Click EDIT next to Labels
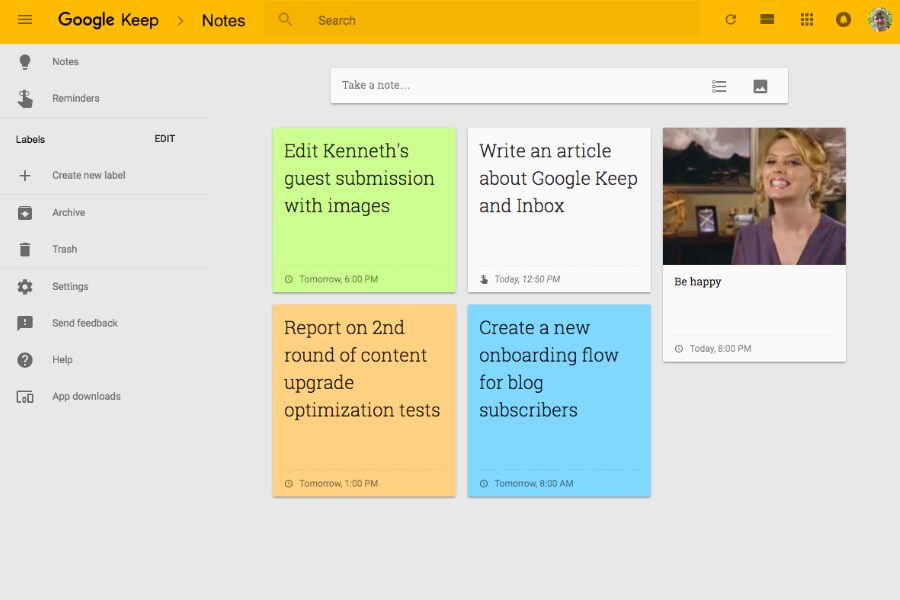 point(165,138)
